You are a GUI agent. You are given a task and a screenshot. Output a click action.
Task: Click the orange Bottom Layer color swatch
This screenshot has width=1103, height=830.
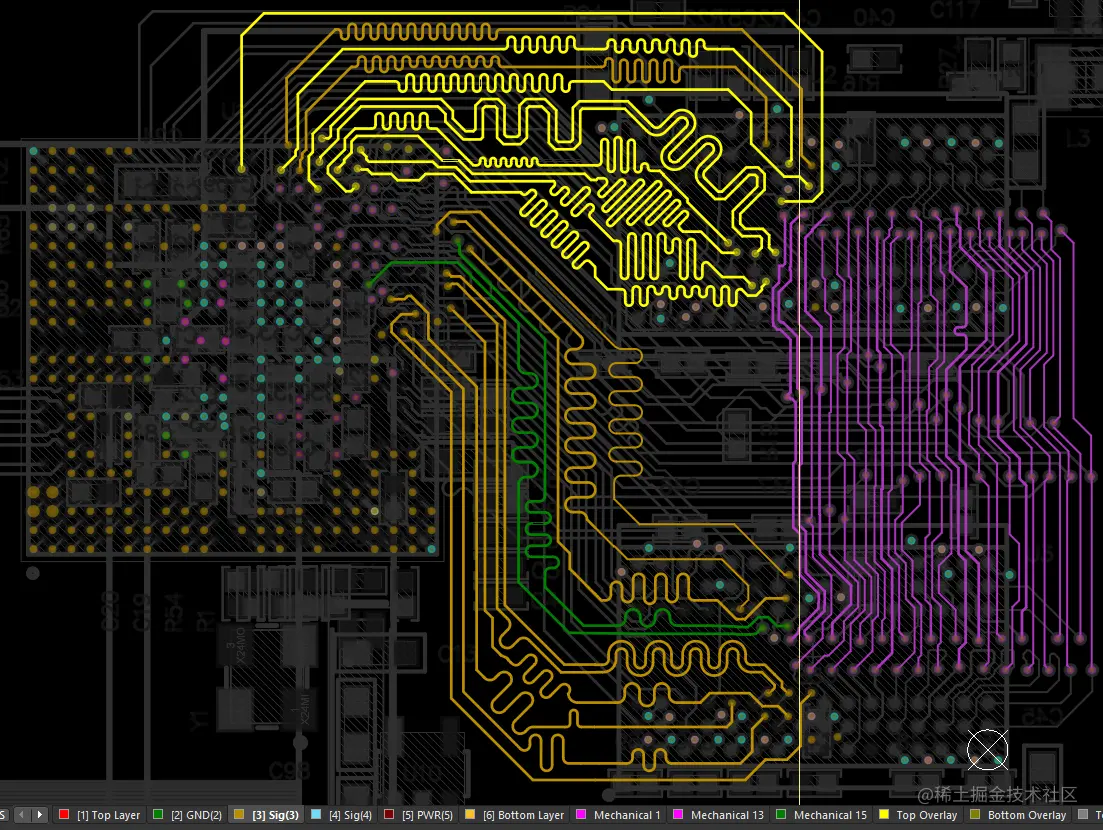470,815
